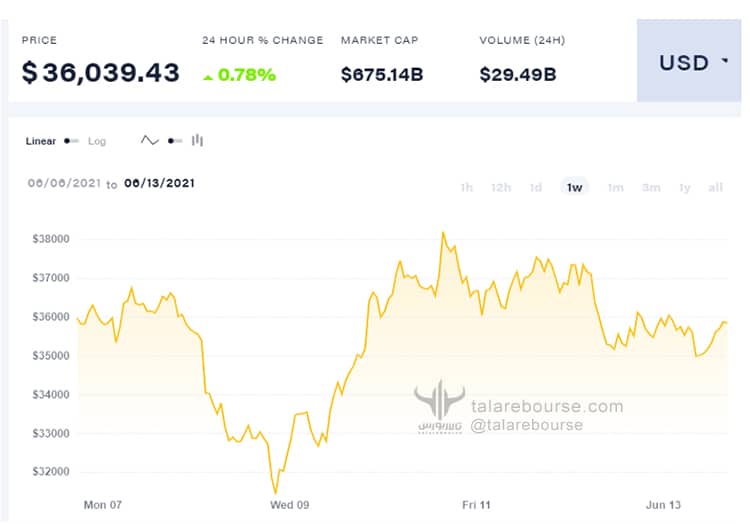
Task: Toggle the Linear/Log scale switch
Action: tap(71, 141)
